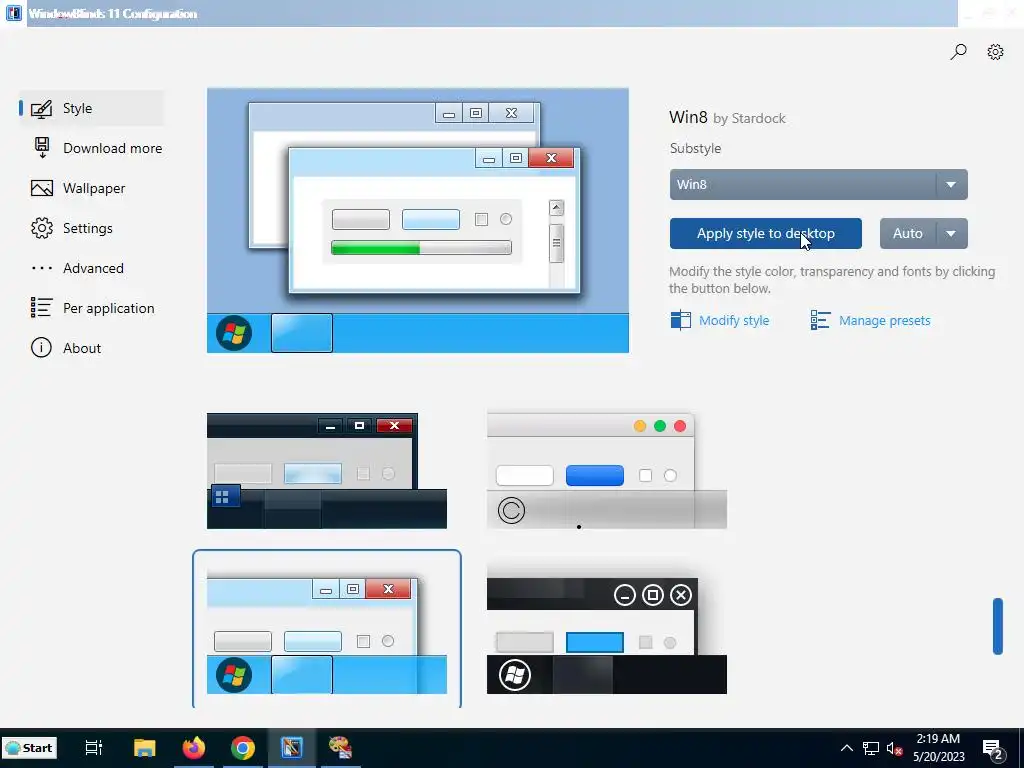
Task: Select the Mac-like style thumbnail with colored dots
Action: [x=607, y=471]
